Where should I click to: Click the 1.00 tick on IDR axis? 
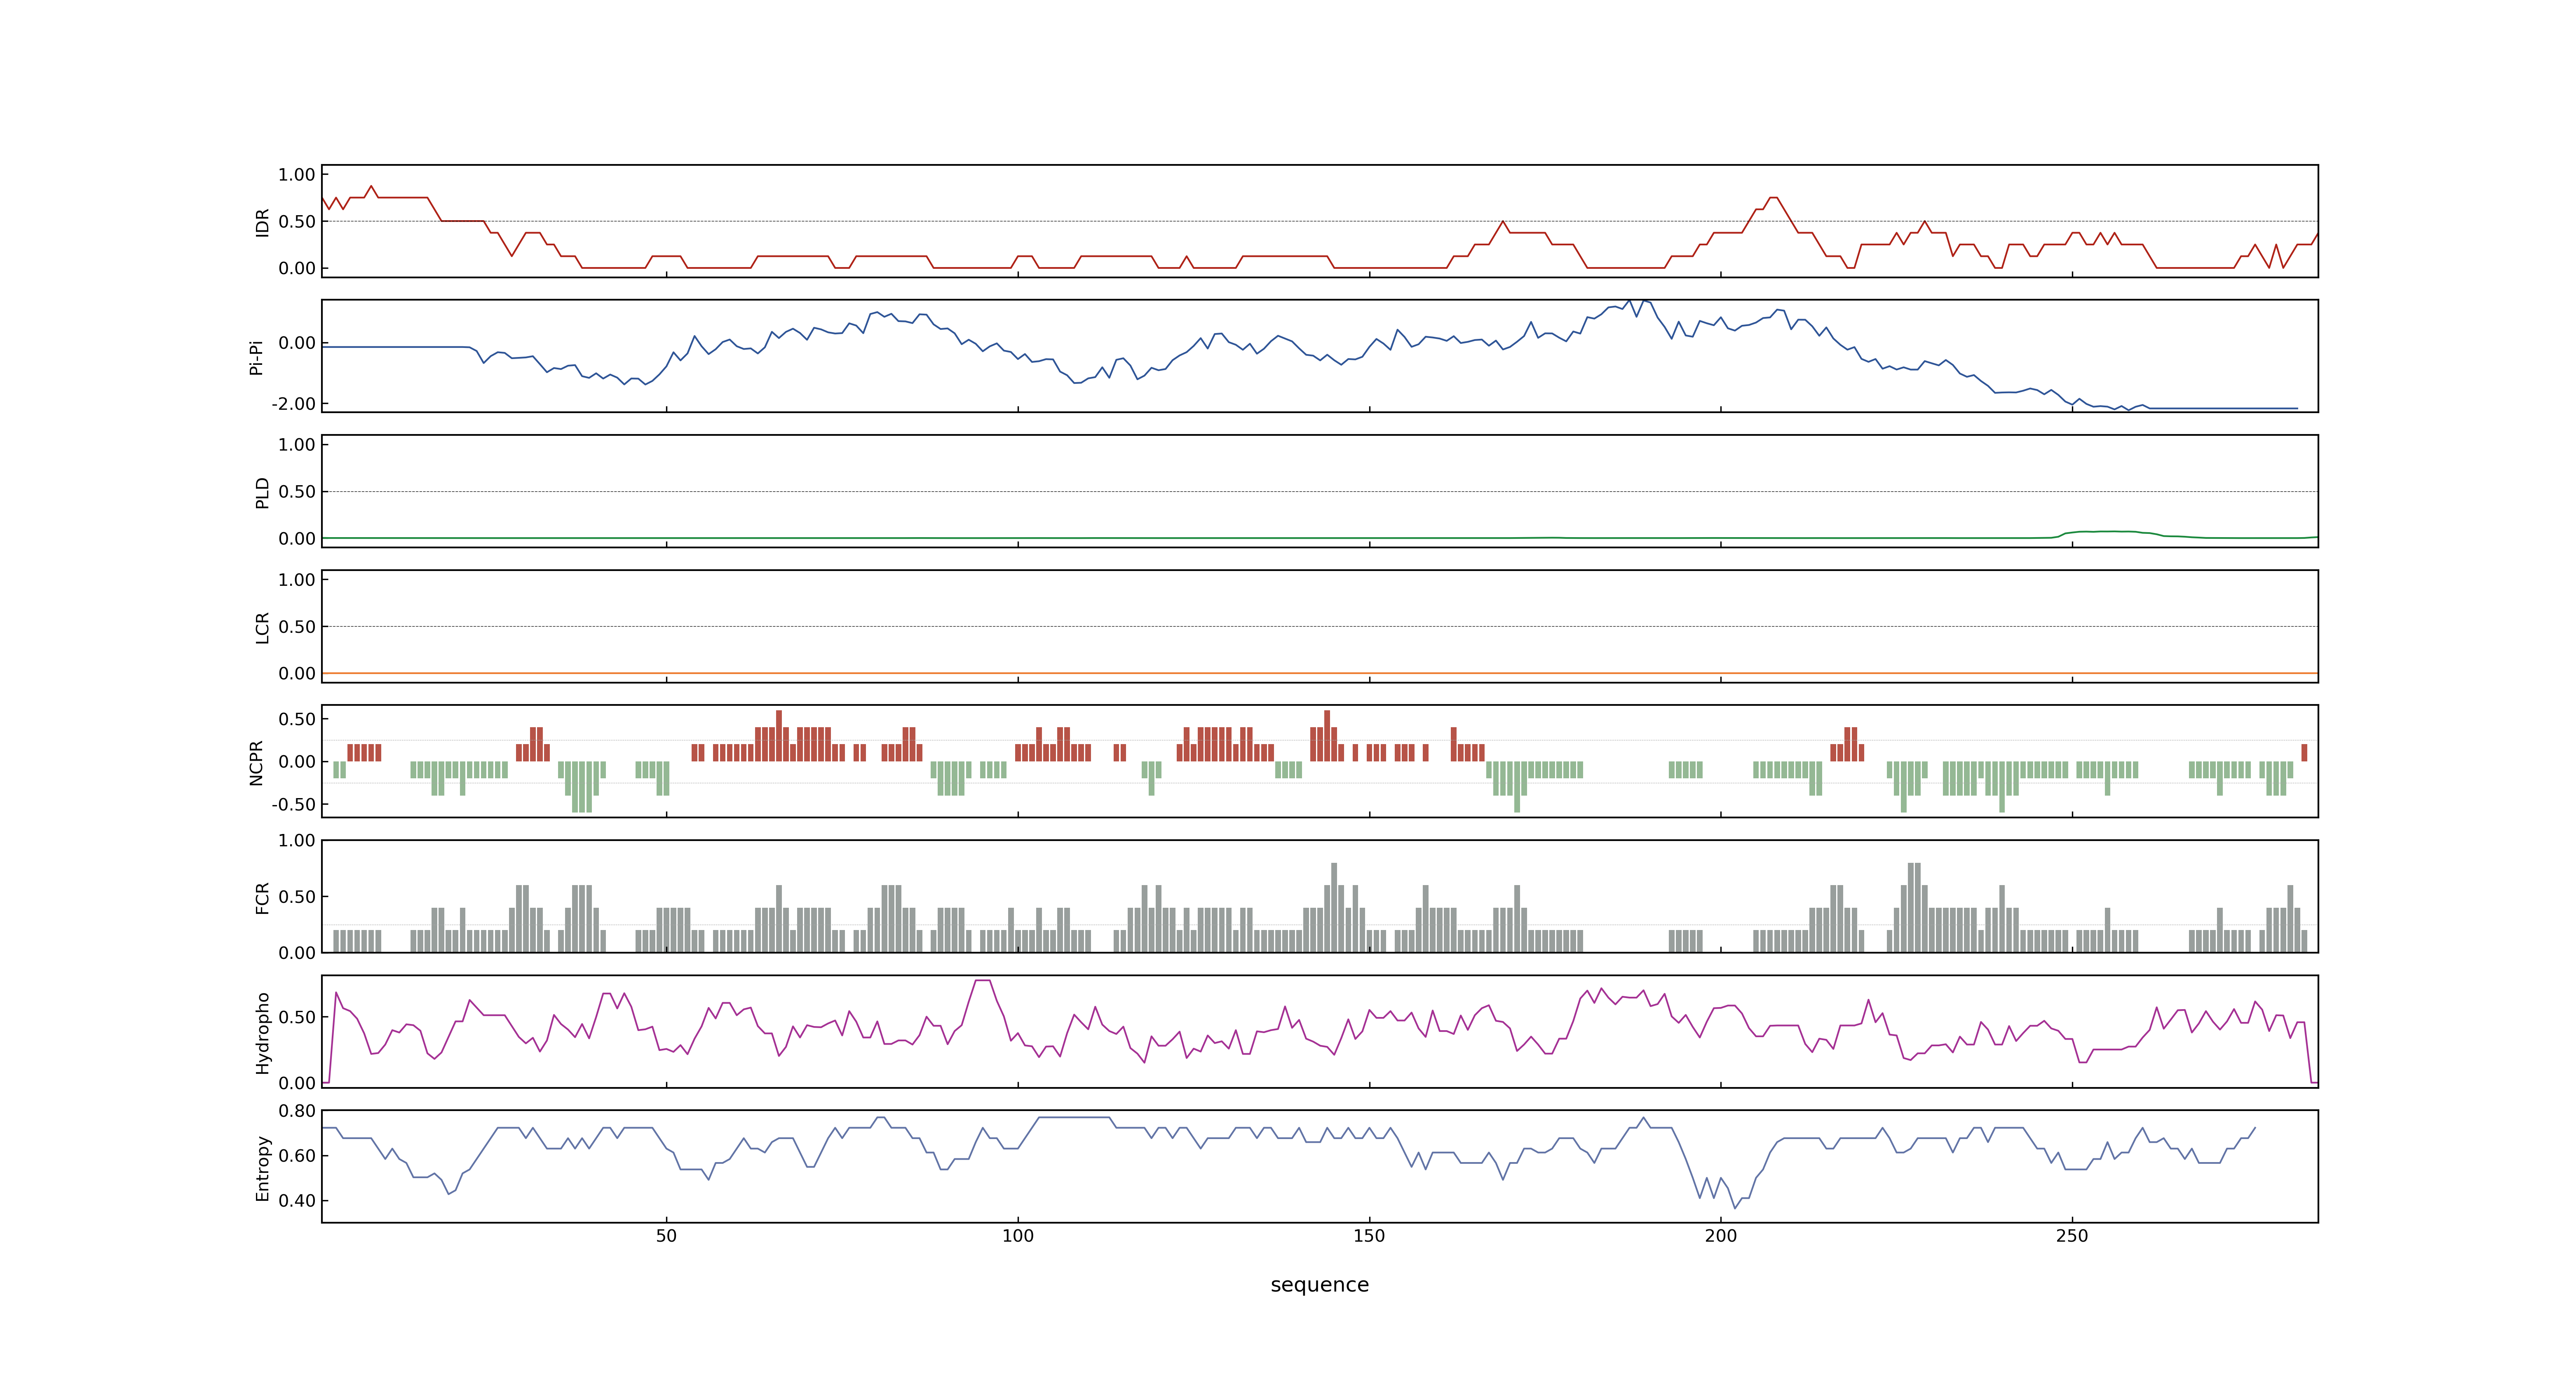click(297, 175)
